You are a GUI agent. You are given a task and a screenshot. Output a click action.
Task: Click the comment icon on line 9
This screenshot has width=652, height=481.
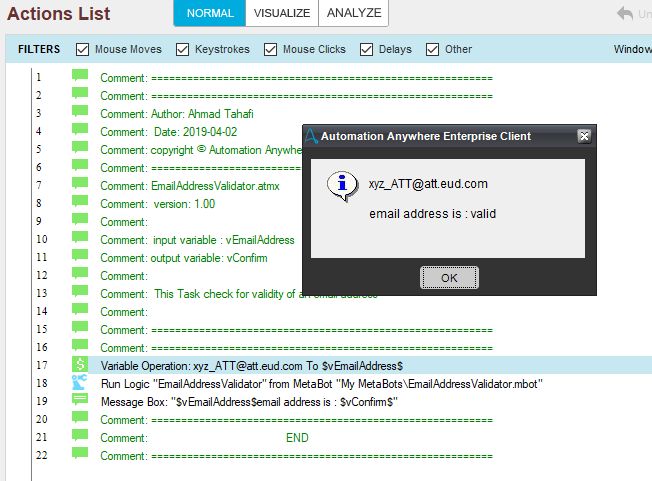(80, 220)
